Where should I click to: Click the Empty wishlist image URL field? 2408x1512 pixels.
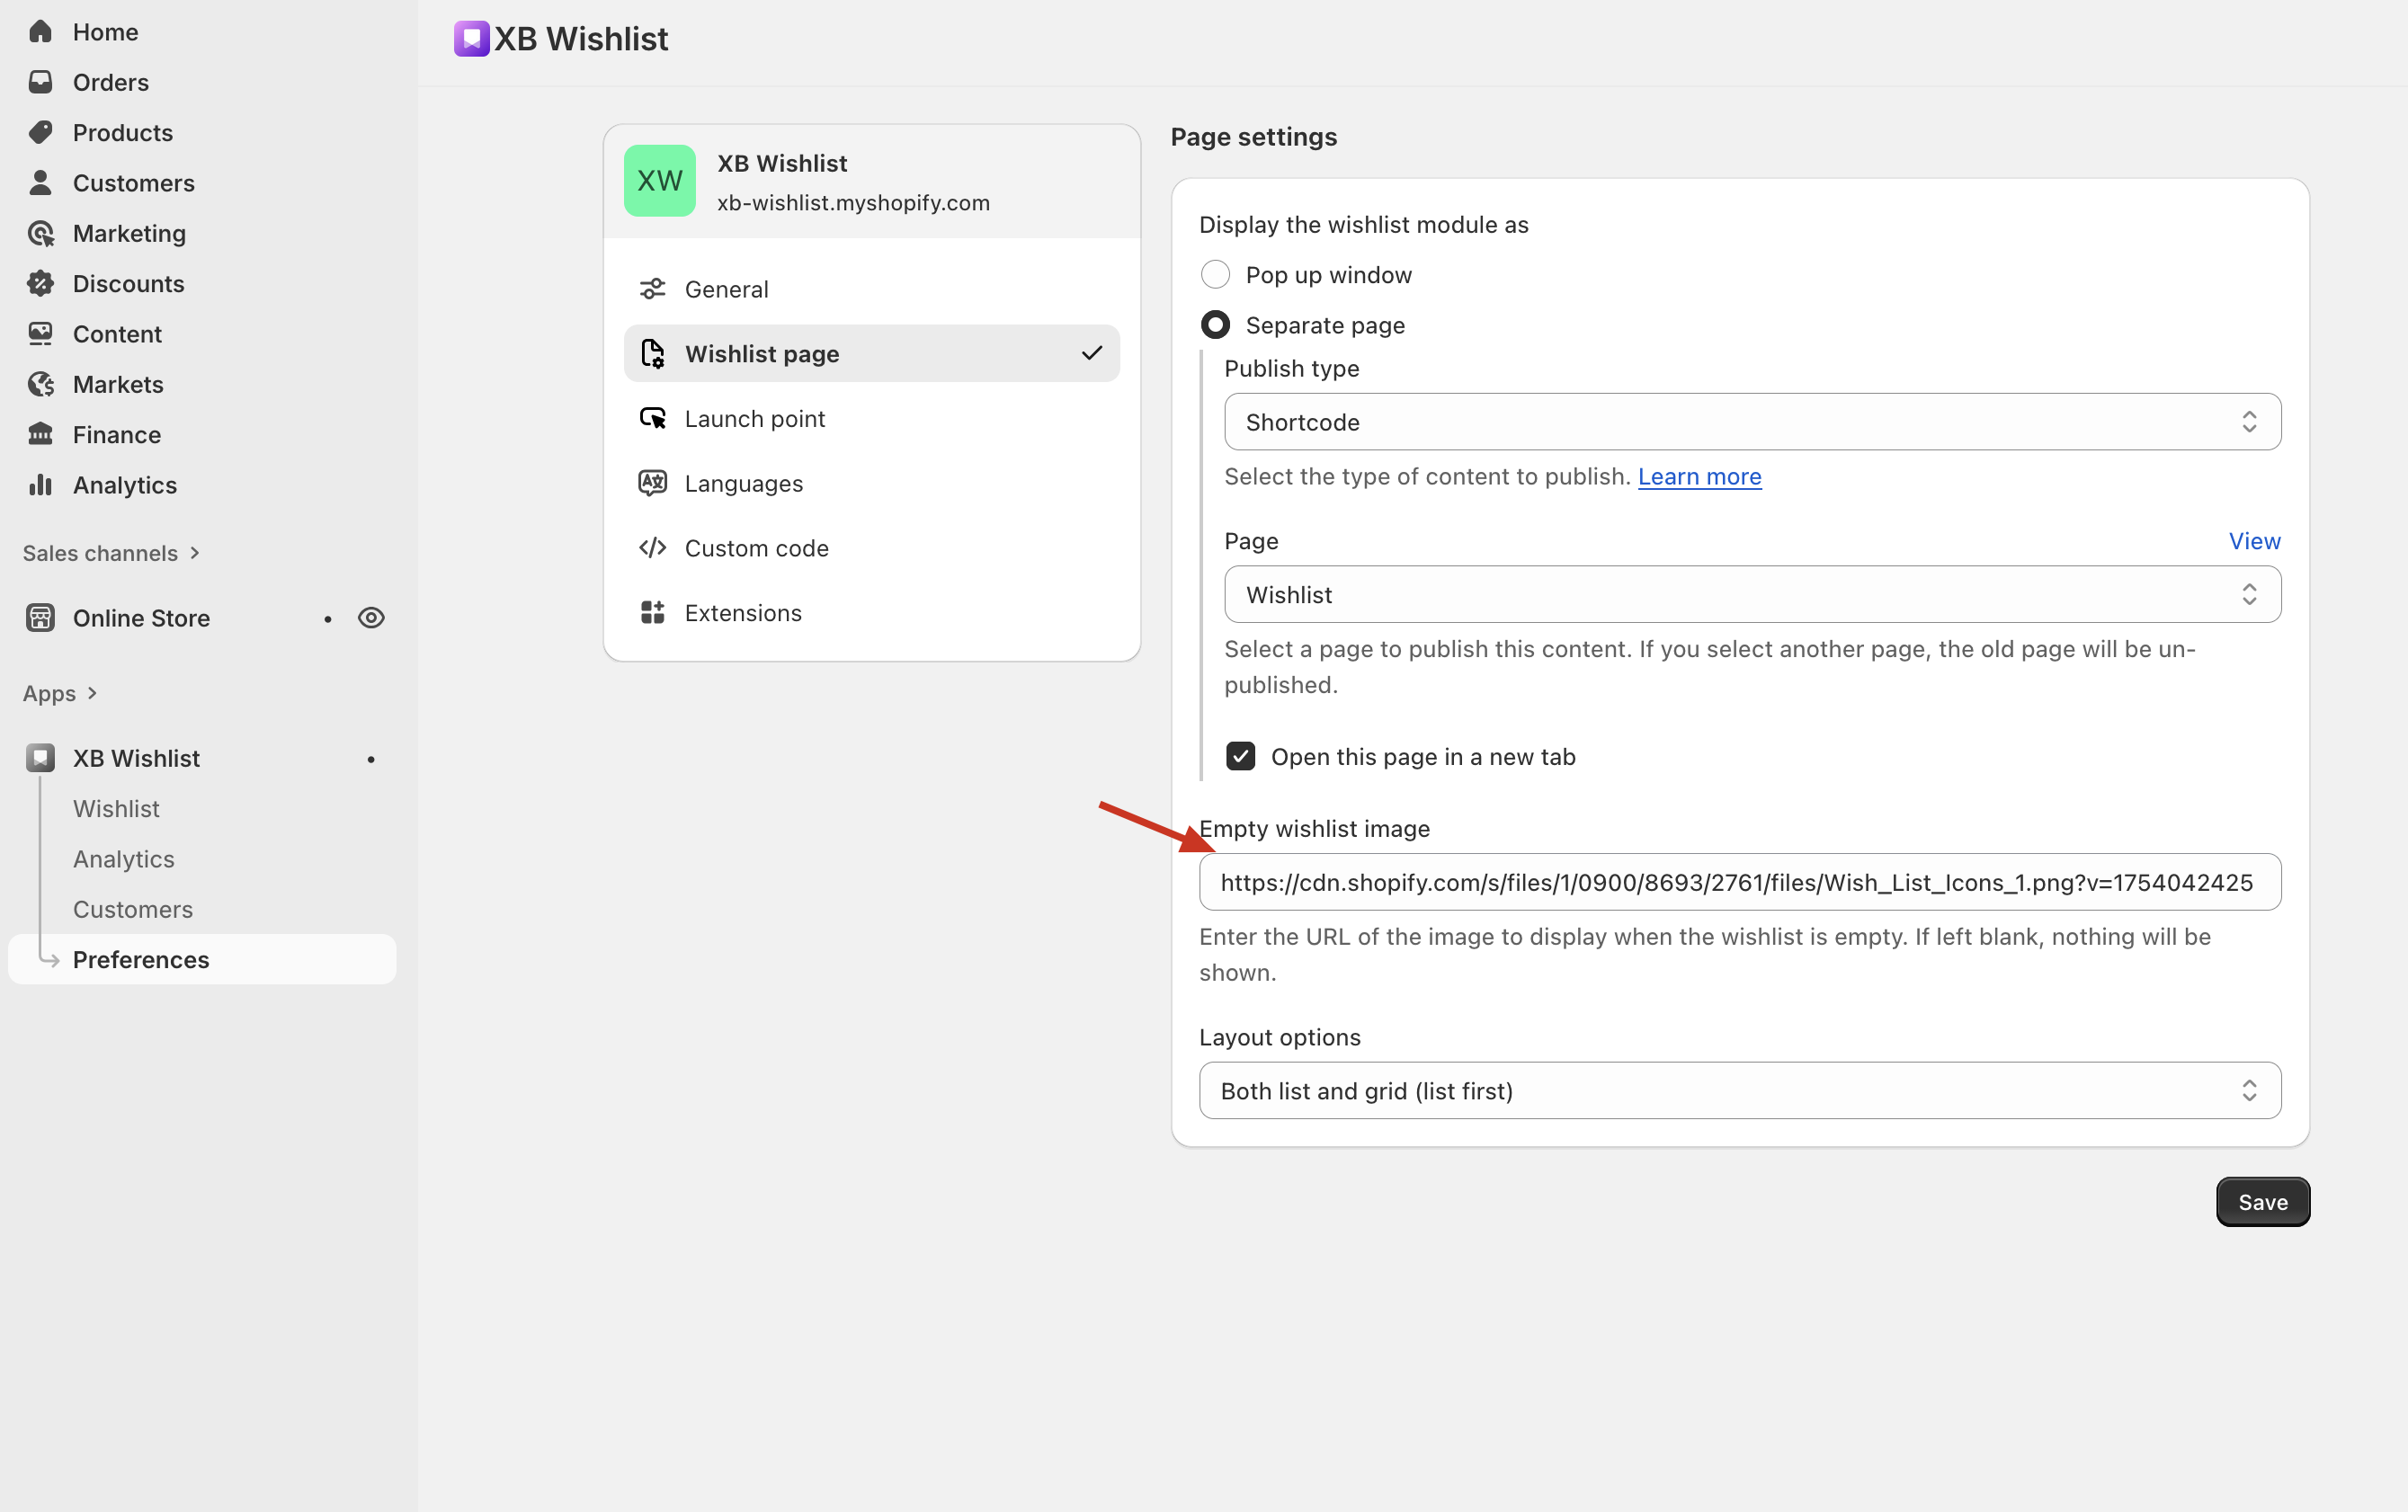[x=1739, y=882]
